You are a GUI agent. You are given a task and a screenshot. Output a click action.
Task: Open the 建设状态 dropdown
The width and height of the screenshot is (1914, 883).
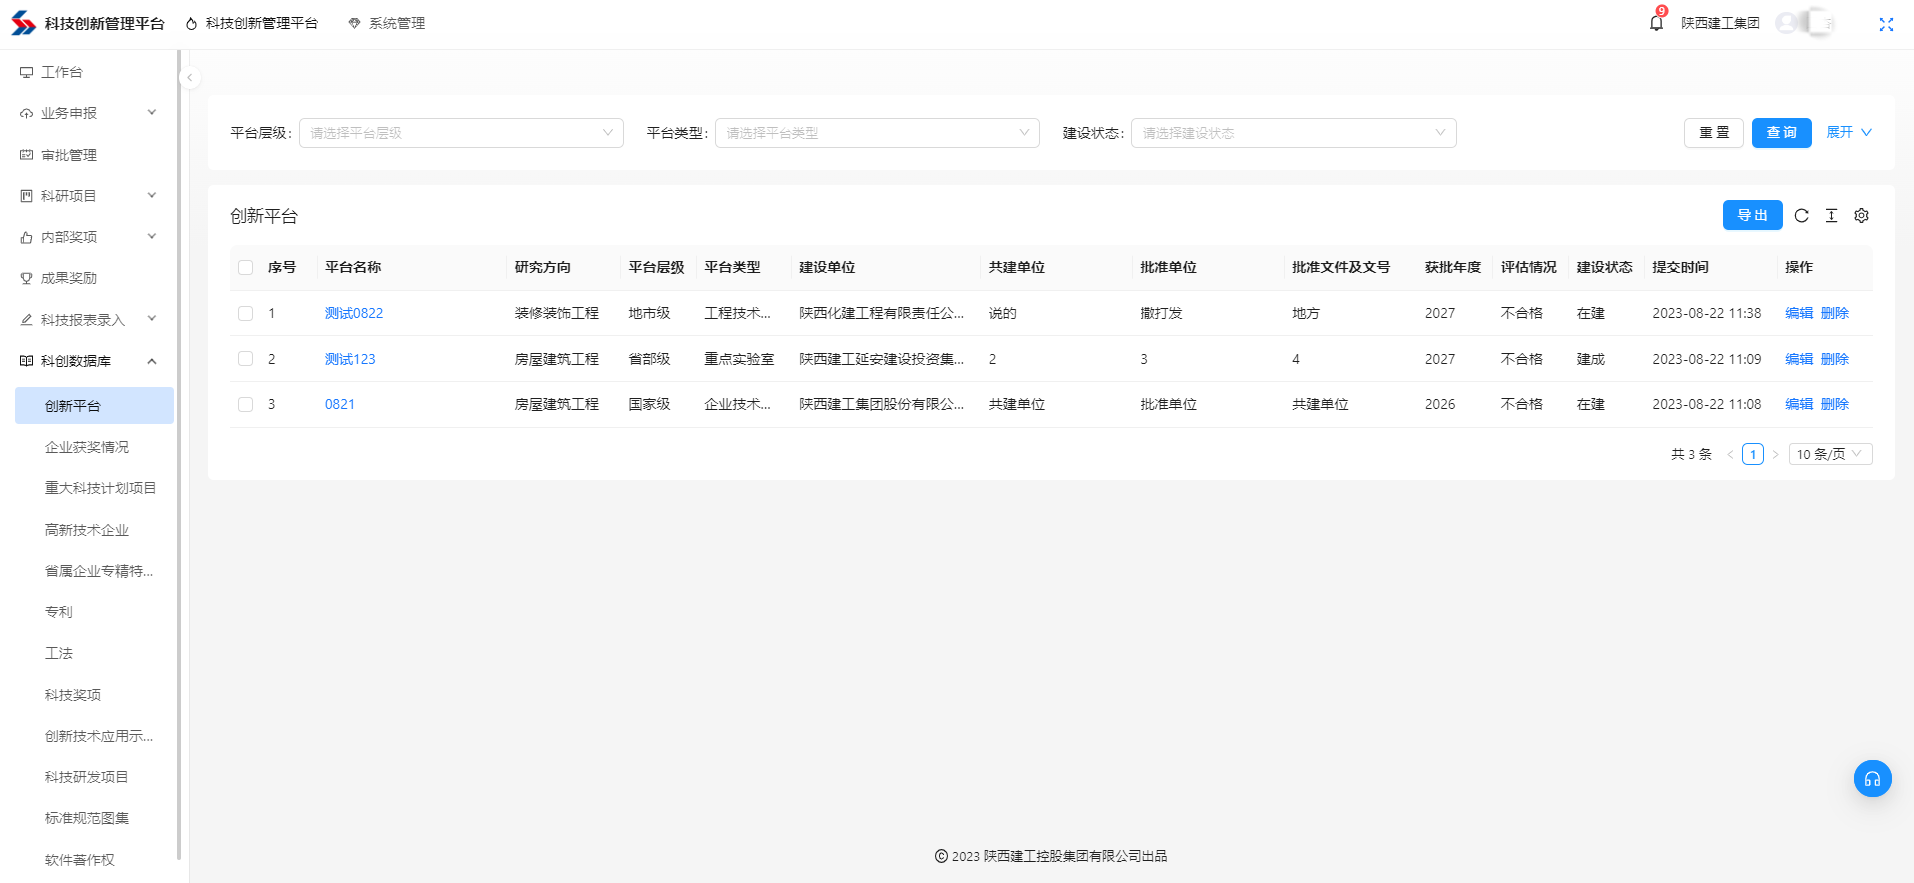1293,133
